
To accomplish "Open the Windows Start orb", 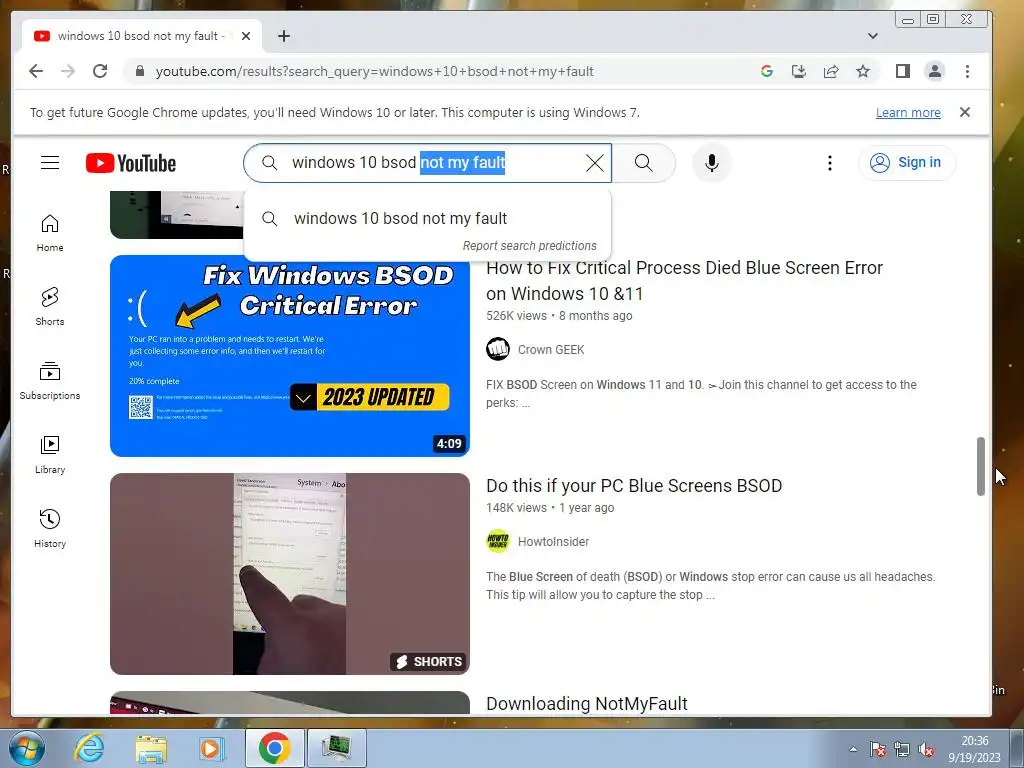I will pos(26,748).
